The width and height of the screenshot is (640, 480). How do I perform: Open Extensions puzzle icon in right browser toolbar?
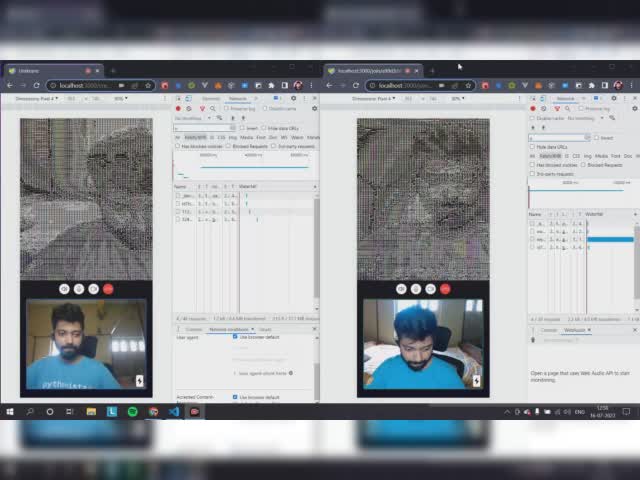pyautogui.click(x=591, y=85)
